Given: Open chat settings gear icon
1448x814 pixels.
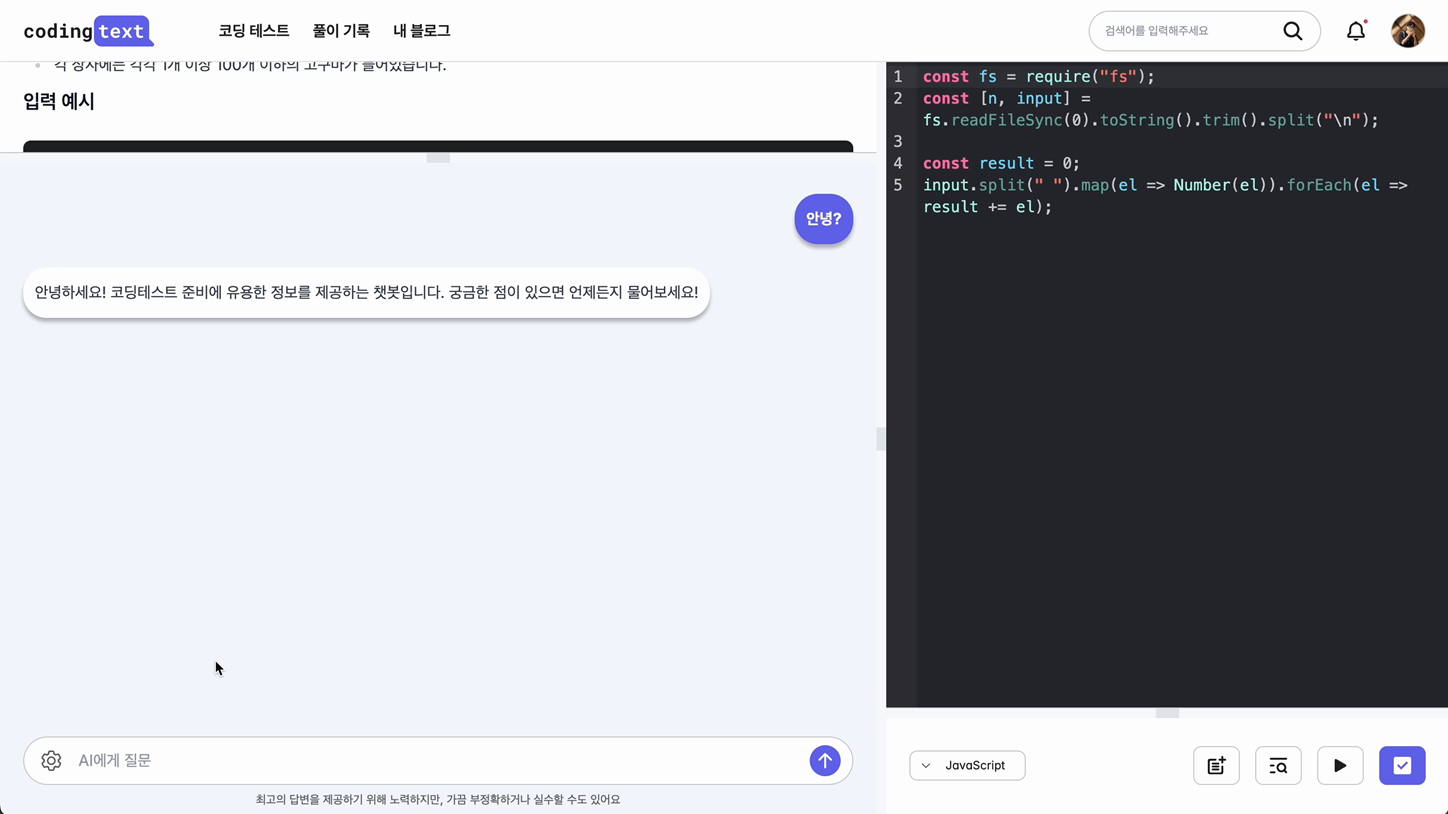Looking at the screenshot, I should [x=51, y=761].
